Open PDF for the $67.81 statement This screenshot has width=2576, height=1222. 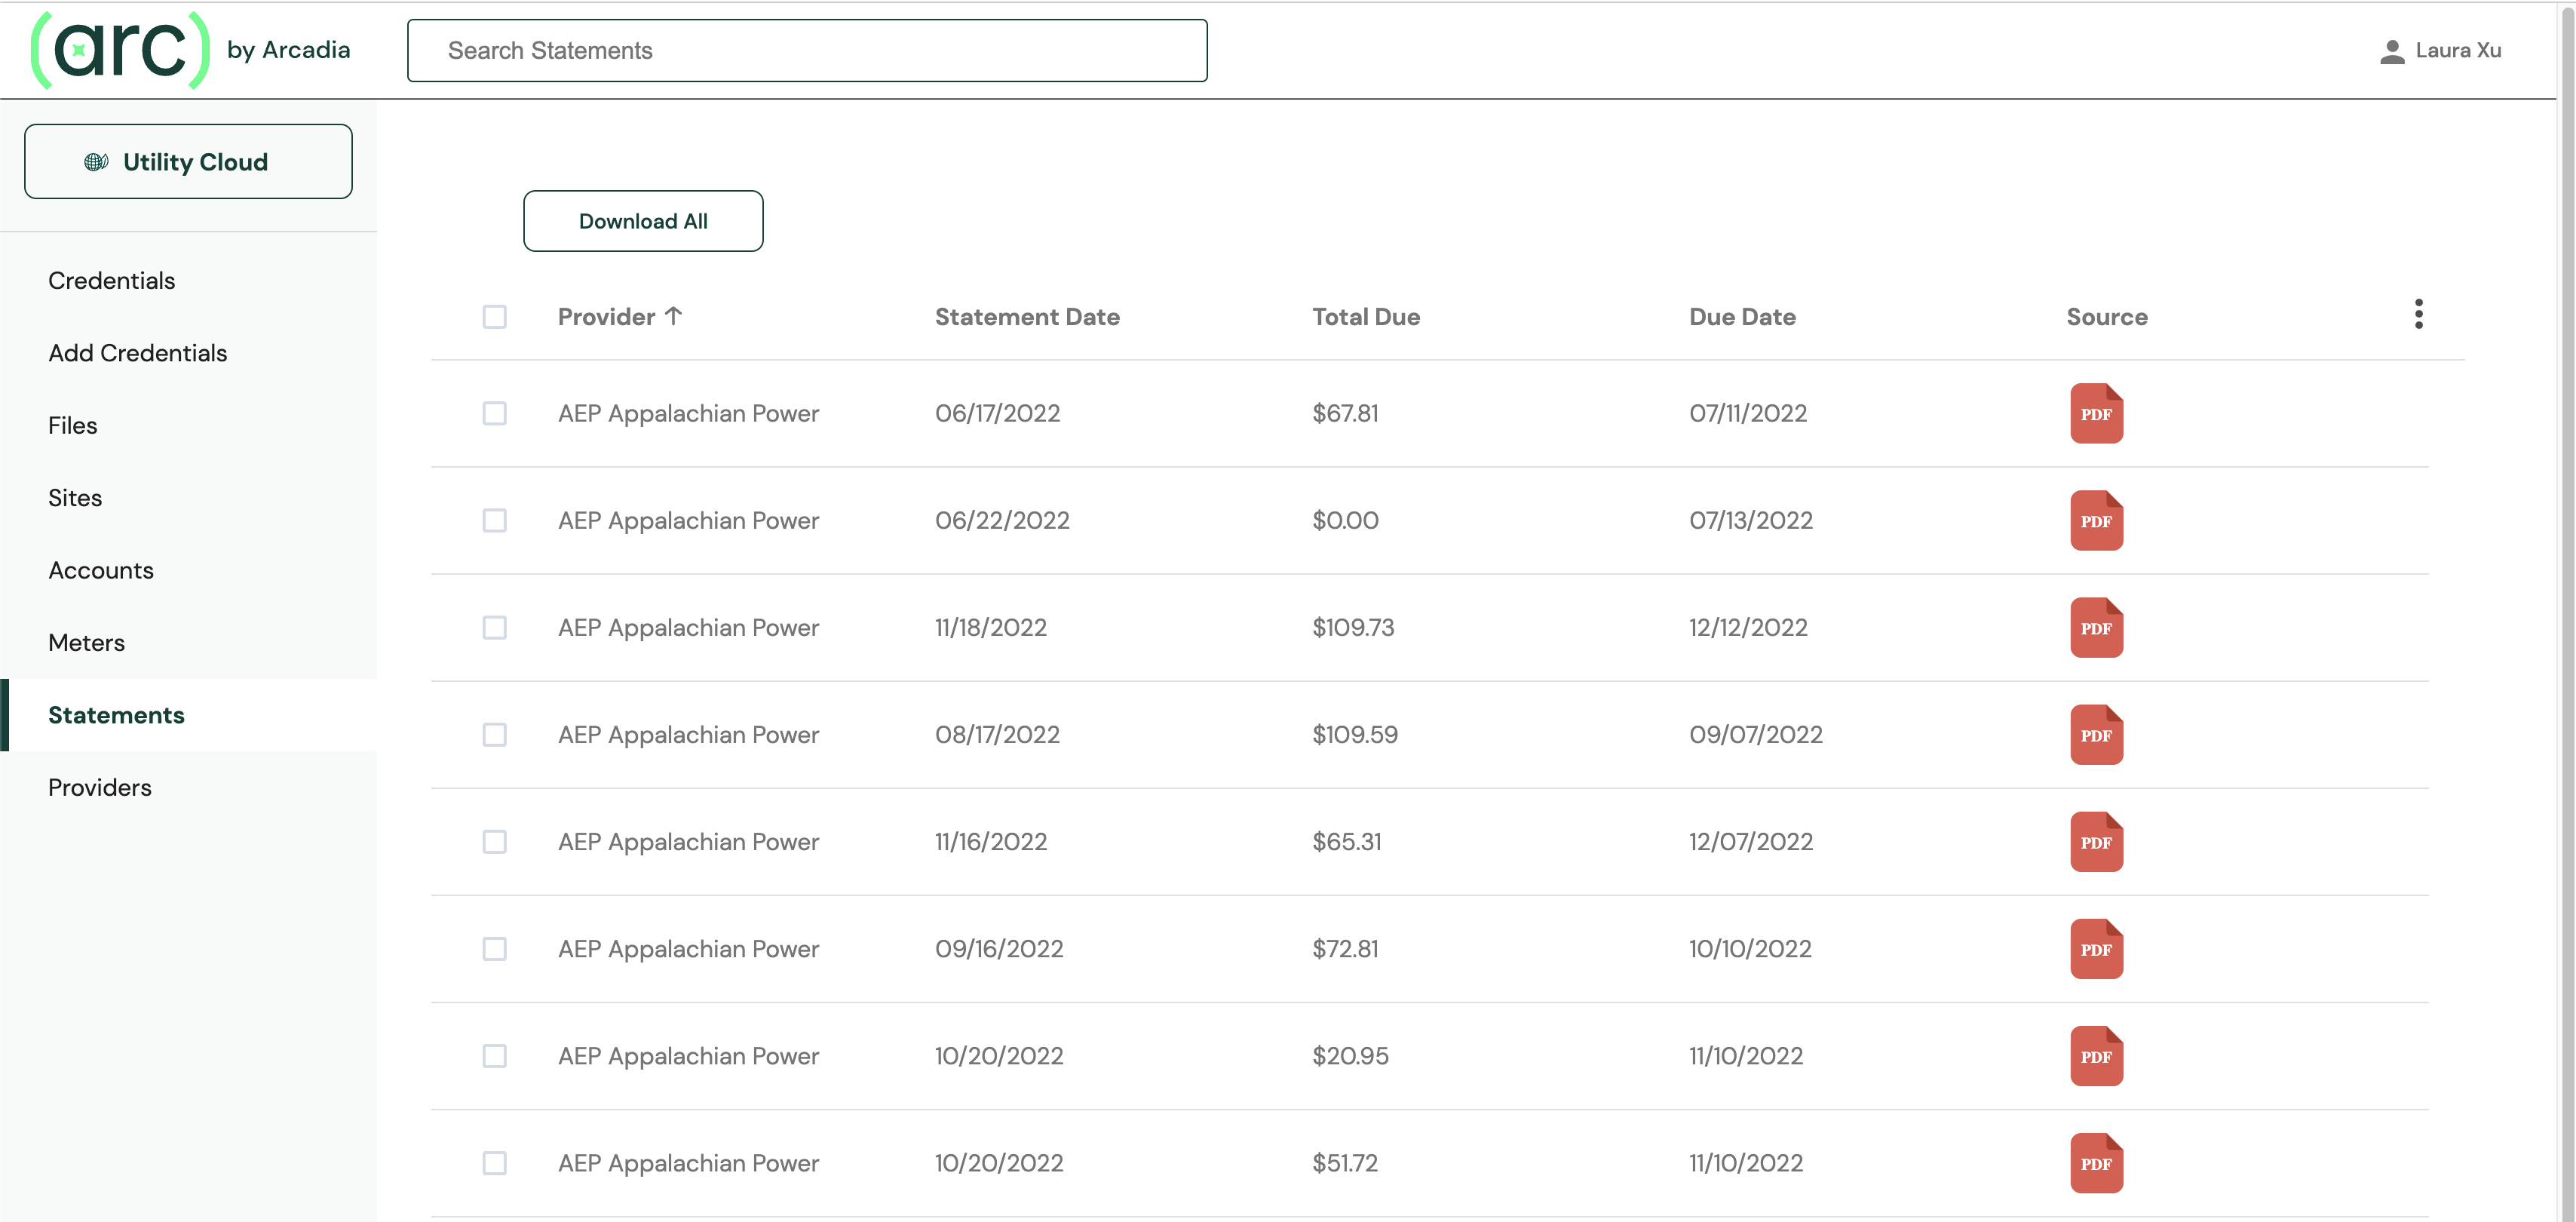(x=2096, y=413)
